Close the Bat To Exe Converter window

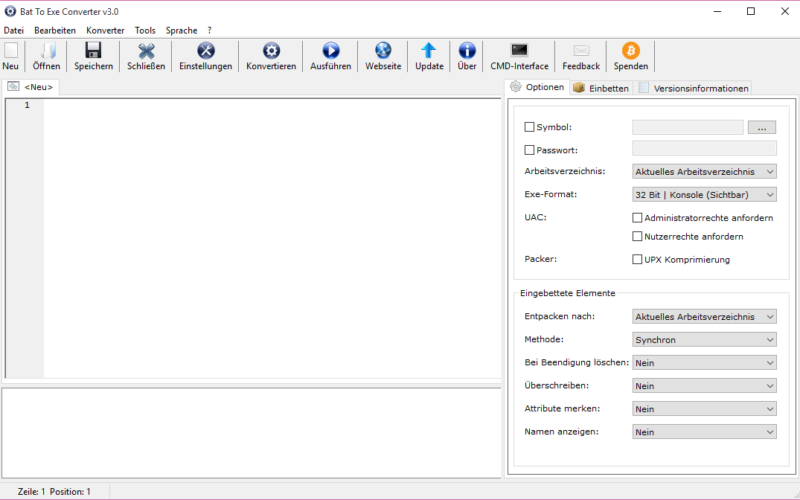point(785,11)
